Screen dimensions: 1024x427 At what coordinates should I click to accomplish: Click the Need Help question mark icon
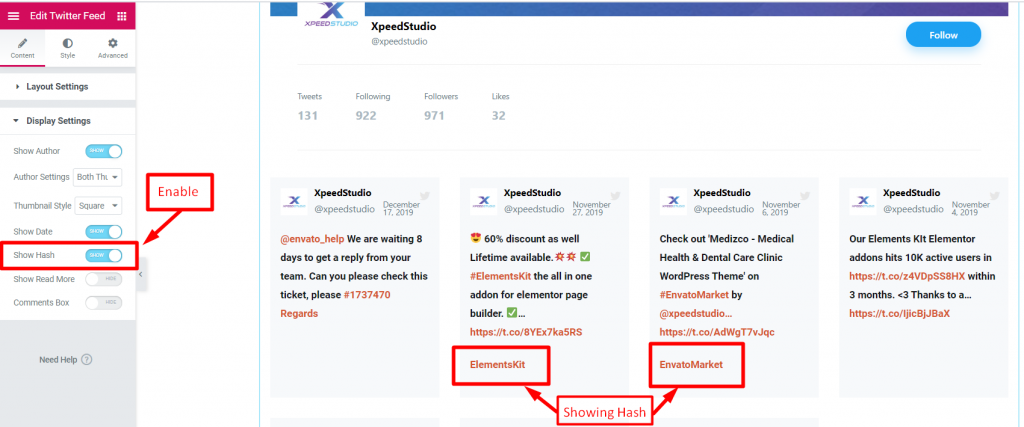[87, 360]
